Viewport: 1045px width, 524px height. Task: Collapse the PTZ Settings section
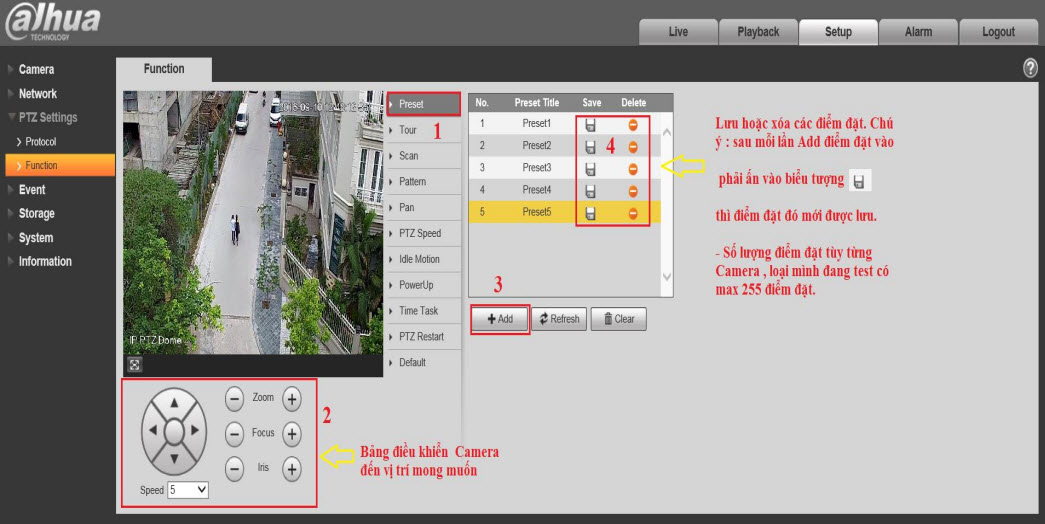[47, 117]
